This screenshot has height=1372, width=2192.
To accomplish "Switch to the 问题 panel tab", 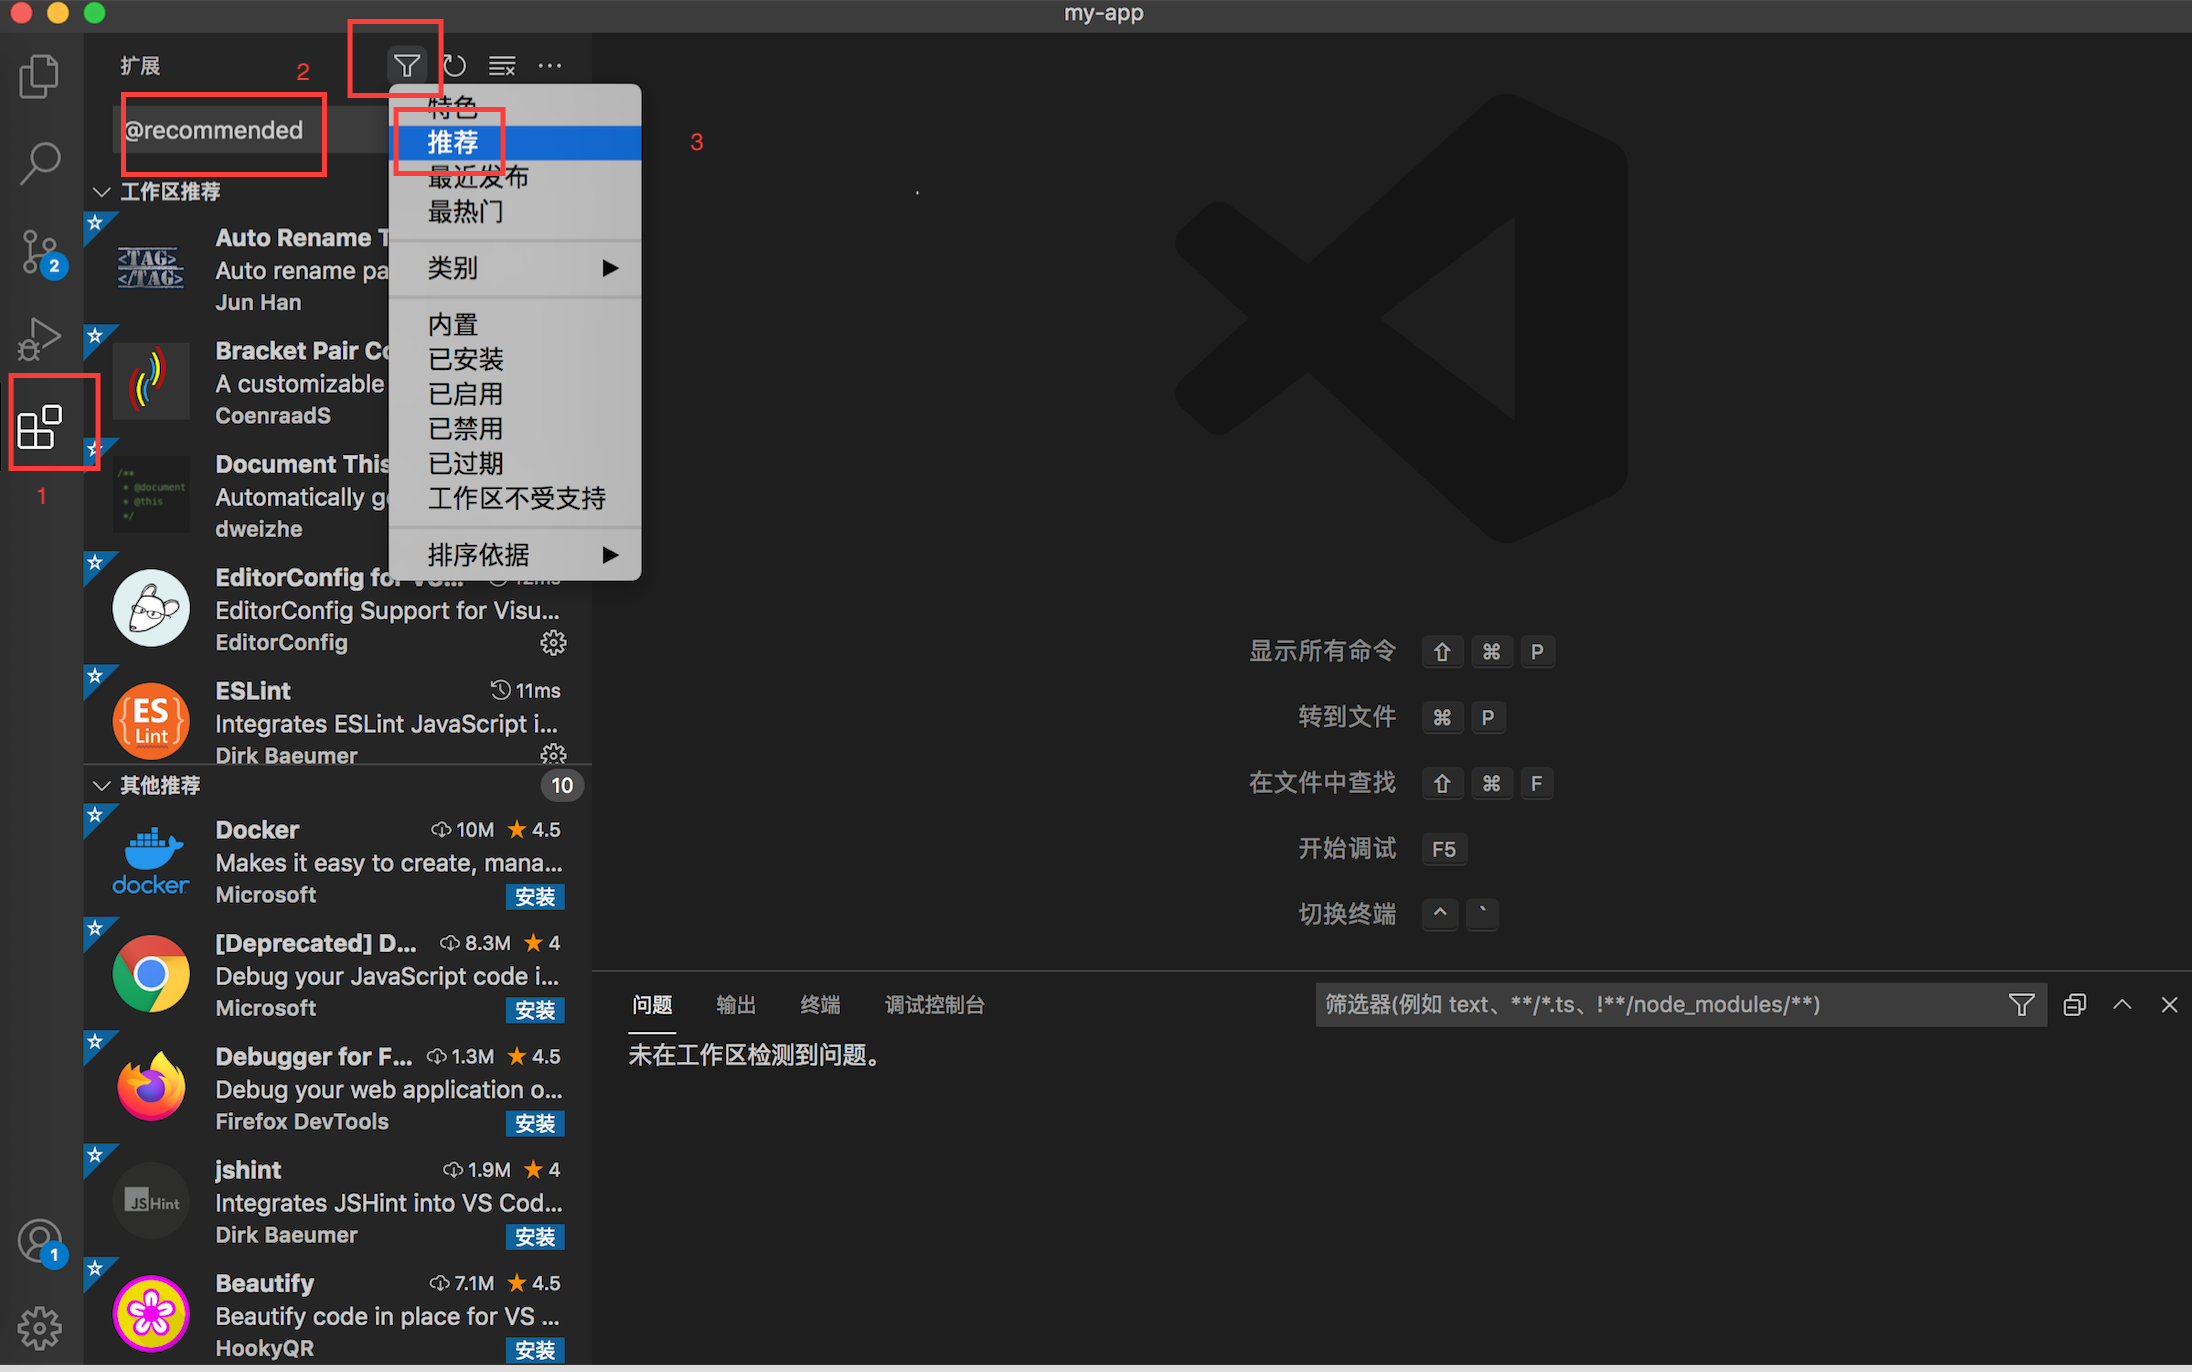I will tap(652, 1005).
